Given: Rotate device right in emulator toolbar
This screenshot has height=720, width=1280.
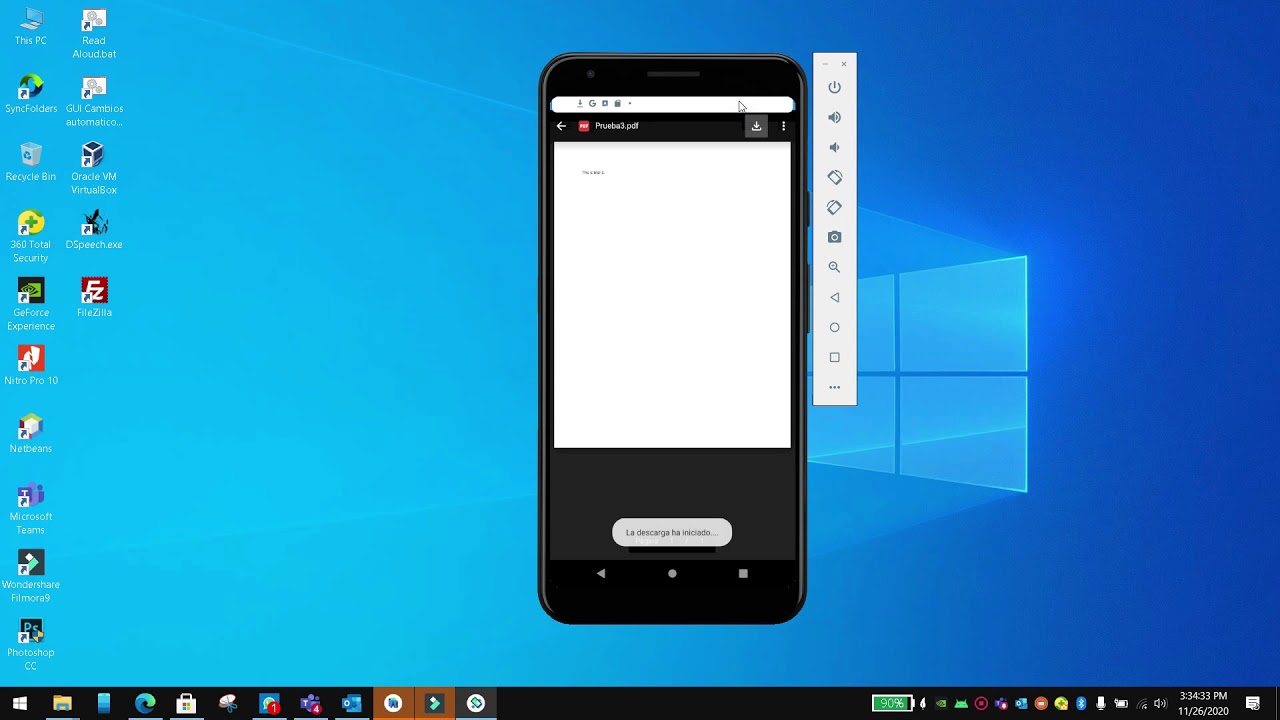Looking at the screenshot, I should pyautogui.click(x=834, y=207).
